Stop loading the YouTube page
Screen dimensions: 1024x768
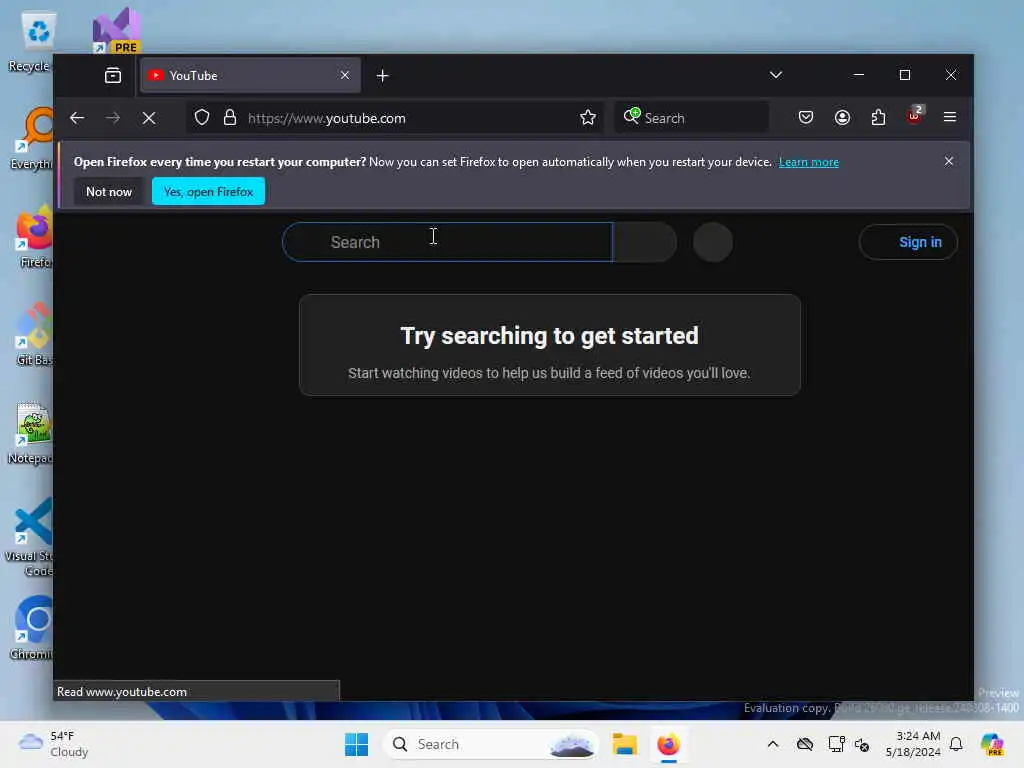click(149, 118)
